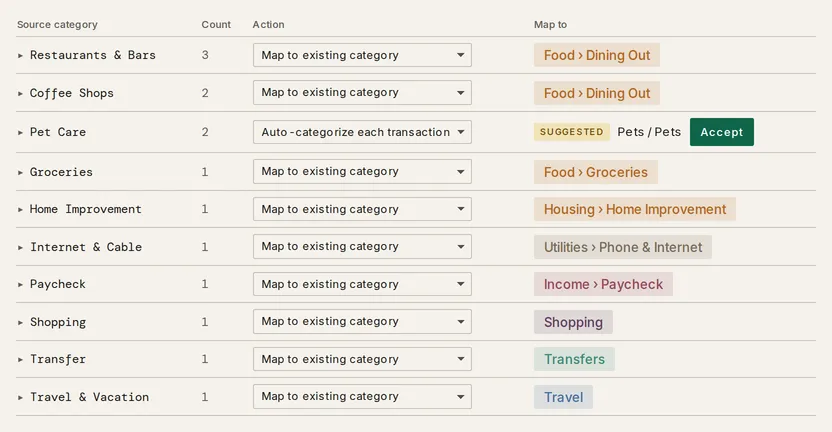
Task: Click count value 2 for Pet Care
Action: click(x=205, y=132)
